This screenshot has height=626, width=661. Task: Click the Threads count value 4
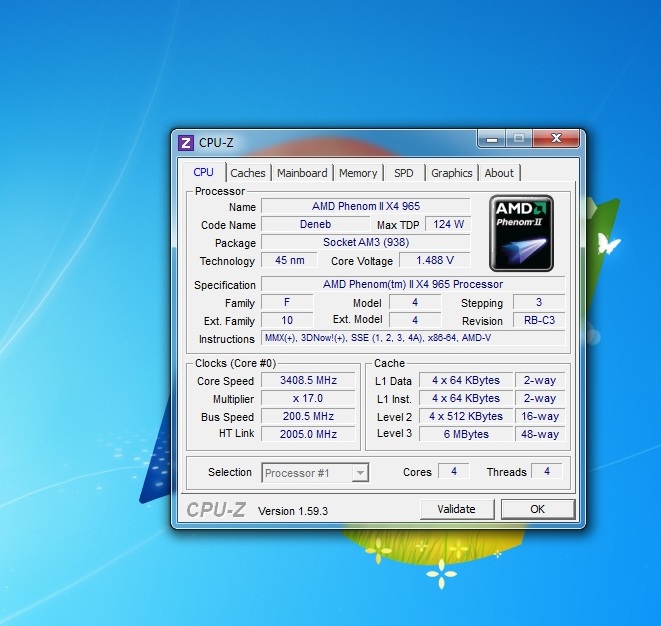547,471
